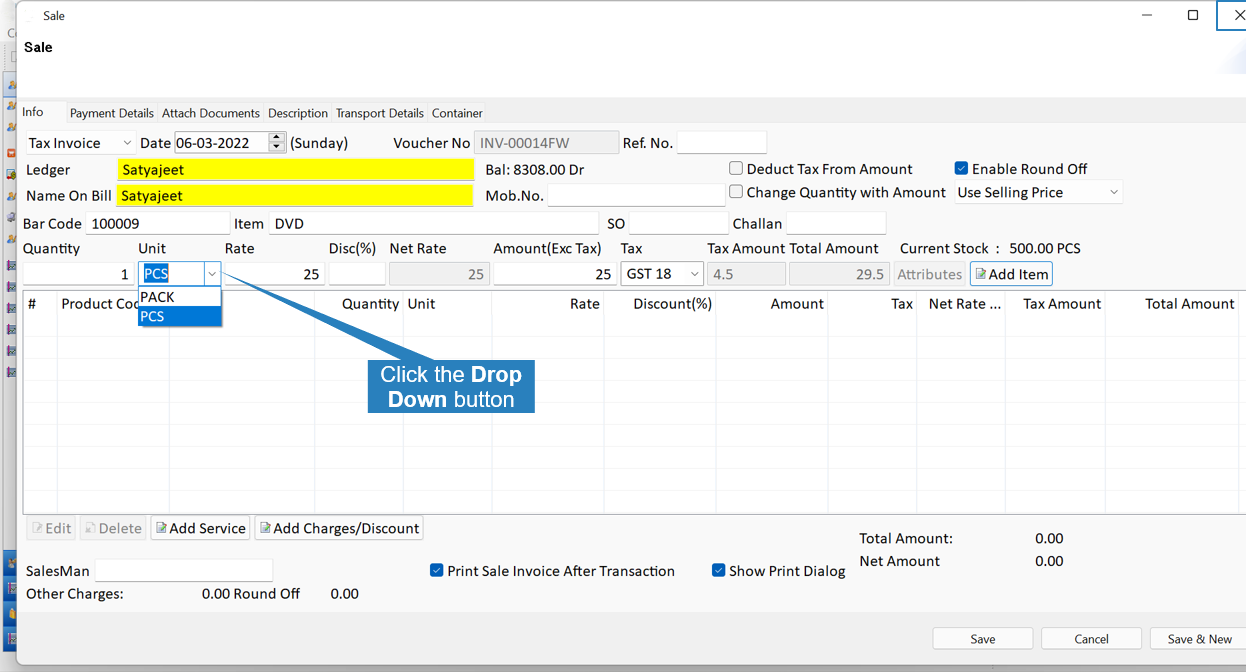This screenshot has height=672, width=1246.
Task: Open the Transport Details tab
Action: (379, 113)
